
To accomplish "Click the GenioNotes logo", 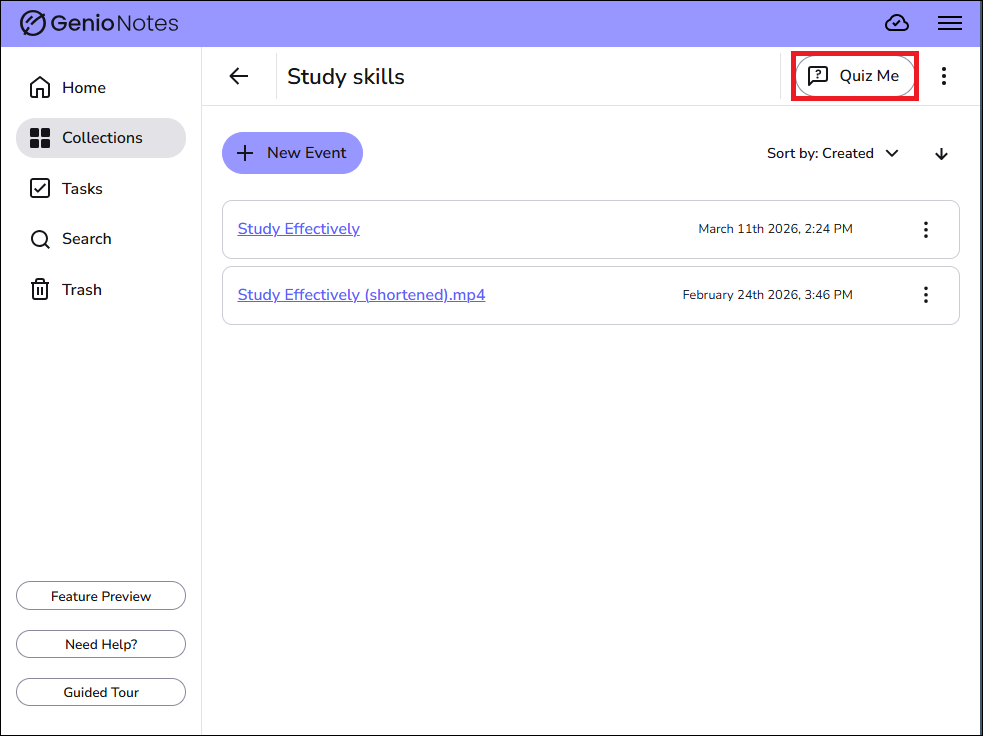I will [x=99, y=23].
